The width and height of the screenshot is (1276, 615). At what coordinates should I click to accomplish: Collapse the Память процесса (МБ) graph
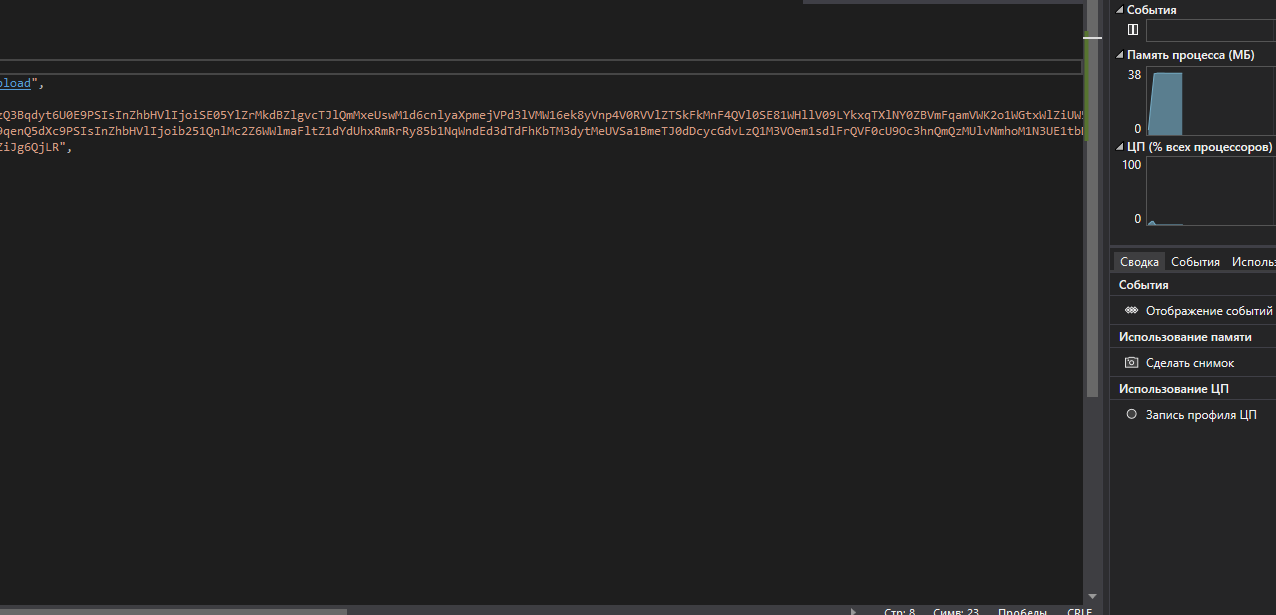point(1120,56)
